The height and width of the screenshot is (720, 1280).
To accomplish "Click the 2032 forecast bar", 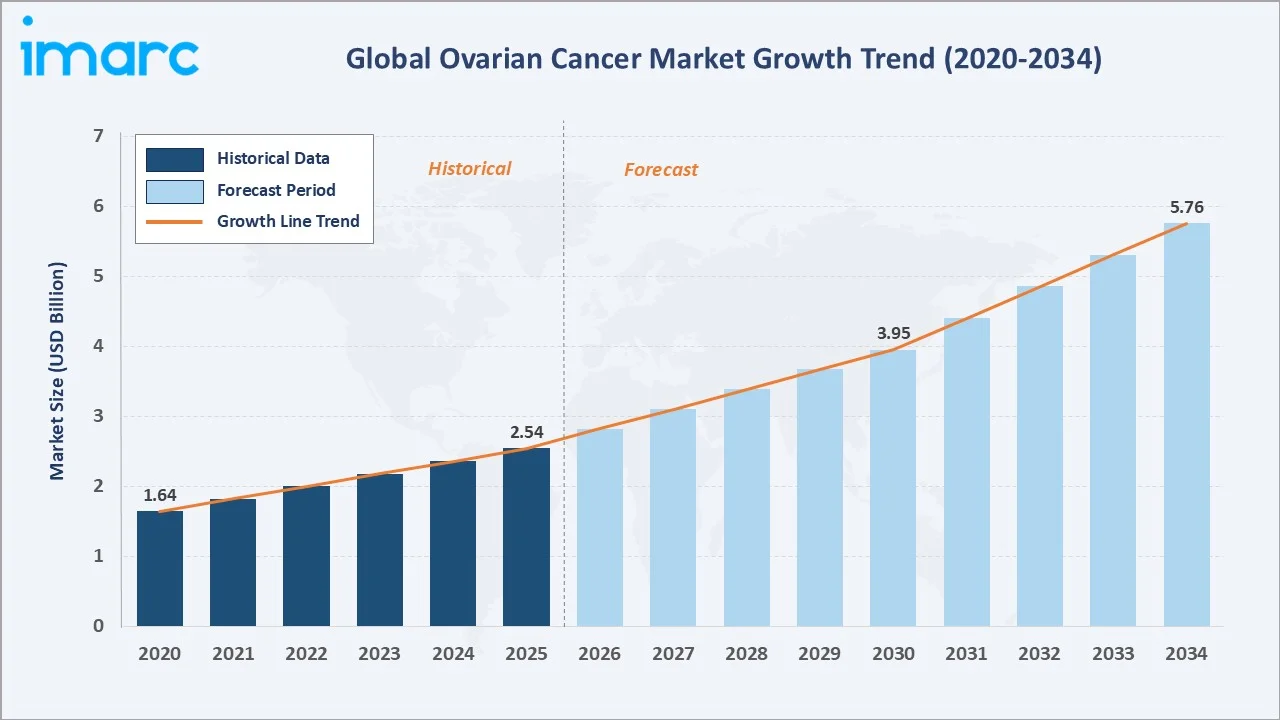I will 1040,456.
